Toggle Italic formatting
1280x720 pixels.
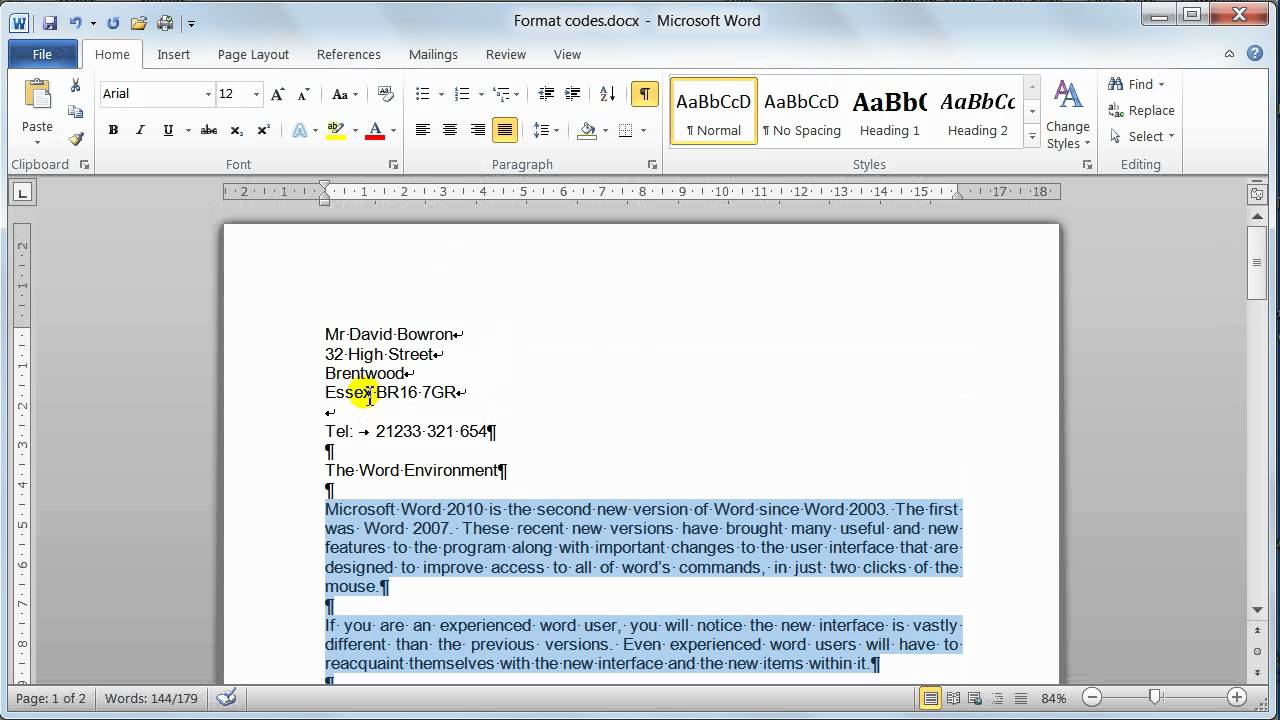[x=140, y=130]
